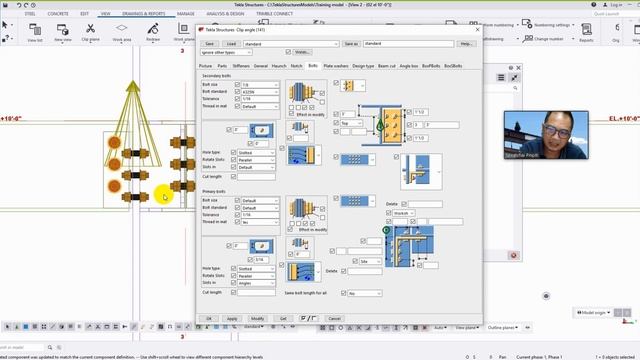
Task: Click the Work plane ribbon icon
Action: pos(184,33)
